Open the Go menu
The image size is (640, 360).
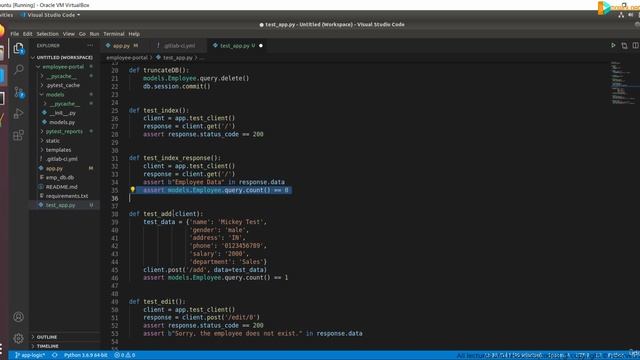click(82, 34)
